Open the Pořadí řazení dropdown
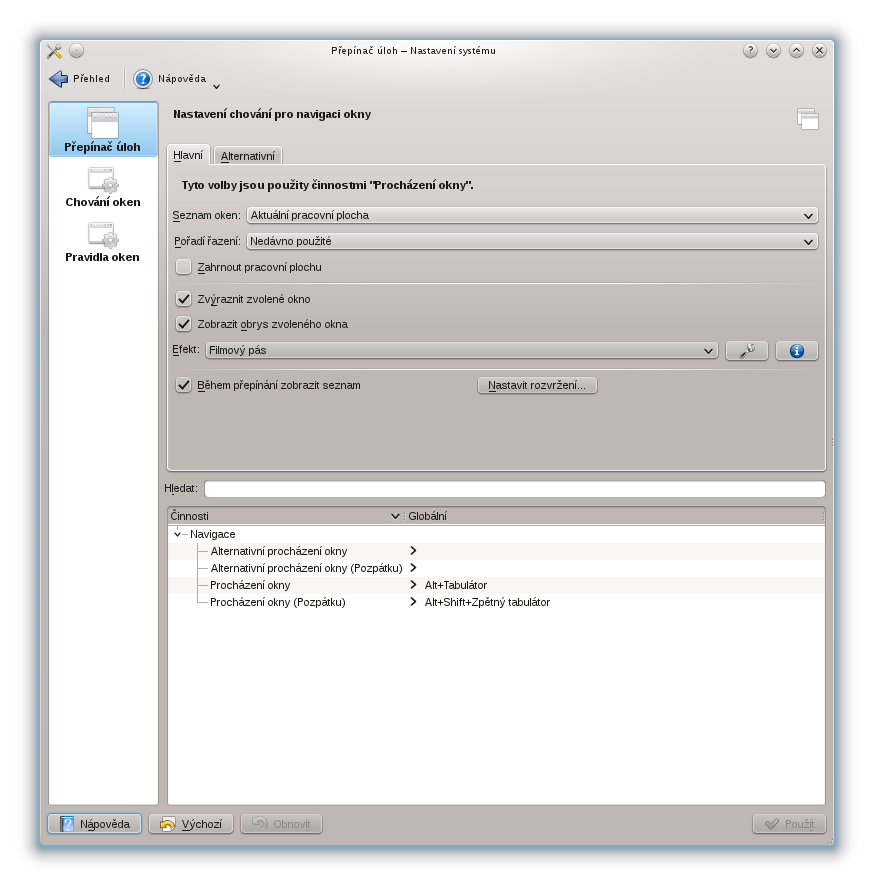This screenshot has width=874, height=885. click(532, 242)
